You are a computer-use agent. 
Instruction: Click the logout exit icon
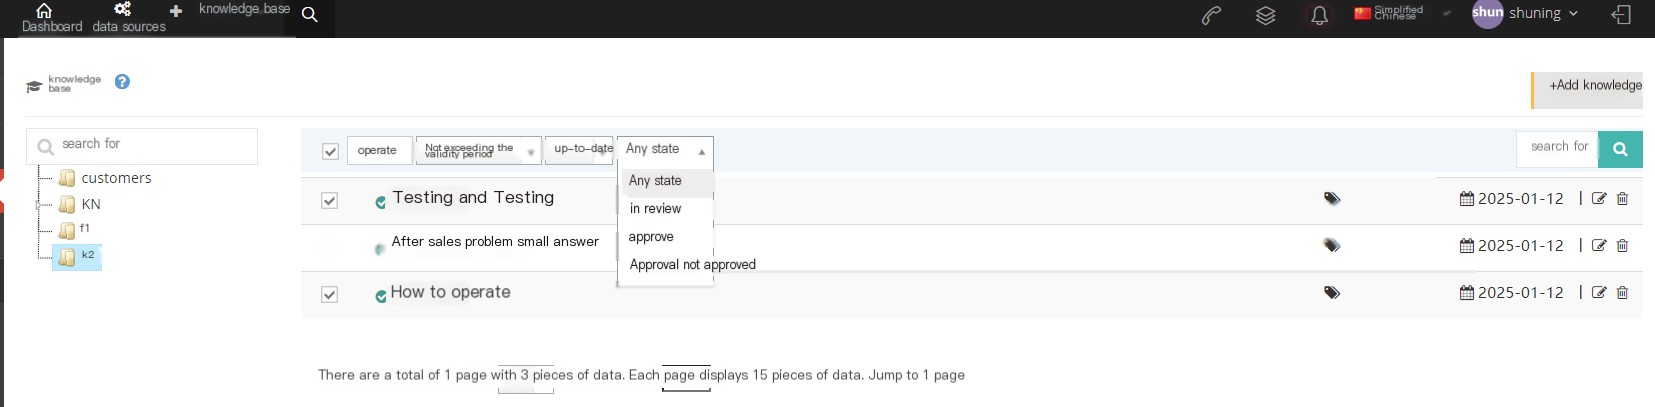coord(1622,14)
